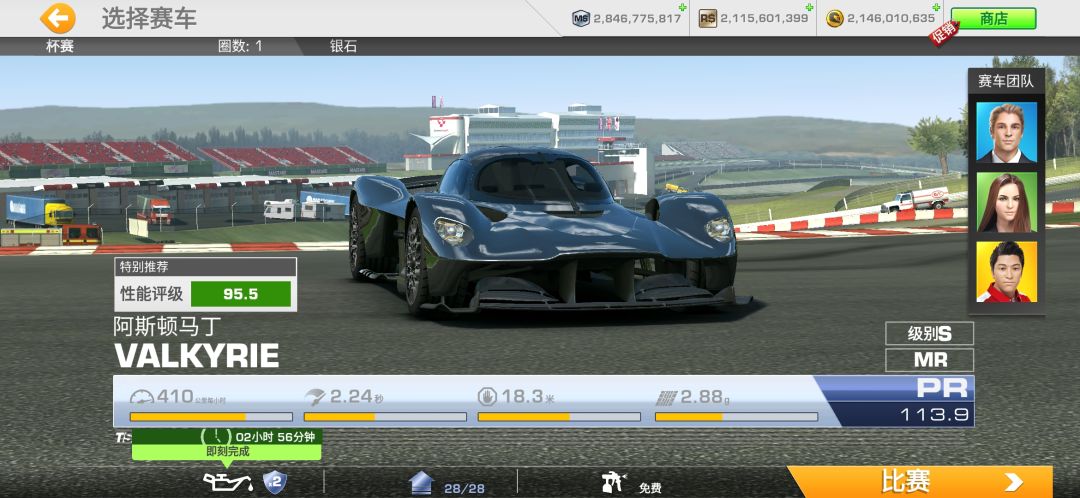Open upgrades icon showing 28/28
This screenshot has width=1080, height=498.
coord(421,483)
